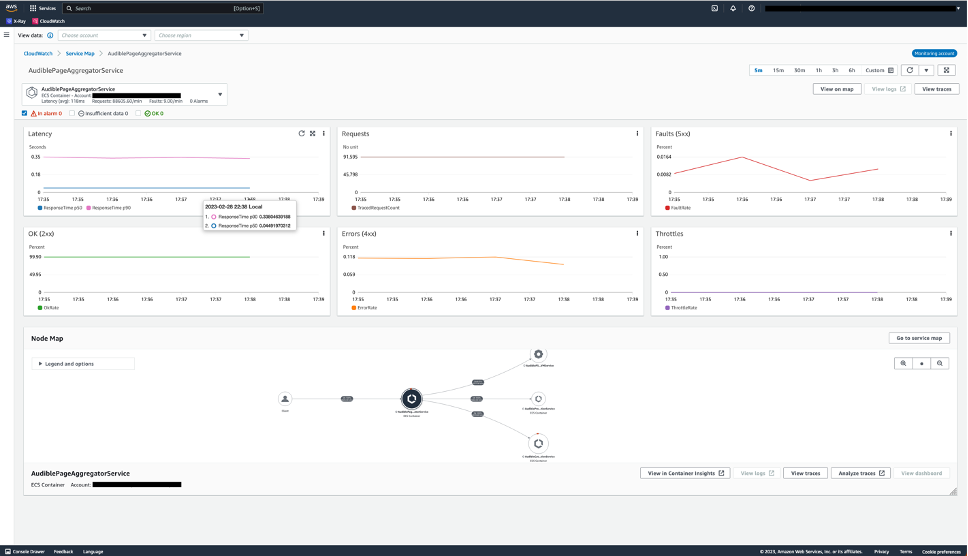968x556 pixels.
Task: Toggle the FaultRate legend series
Action: coord(678,208)
